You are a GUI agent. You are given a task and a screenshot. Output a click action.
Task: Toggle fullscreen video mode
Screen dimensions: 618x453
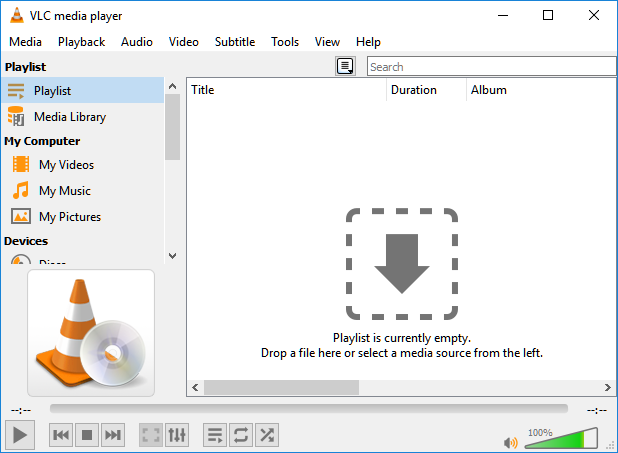pos(151,435)
